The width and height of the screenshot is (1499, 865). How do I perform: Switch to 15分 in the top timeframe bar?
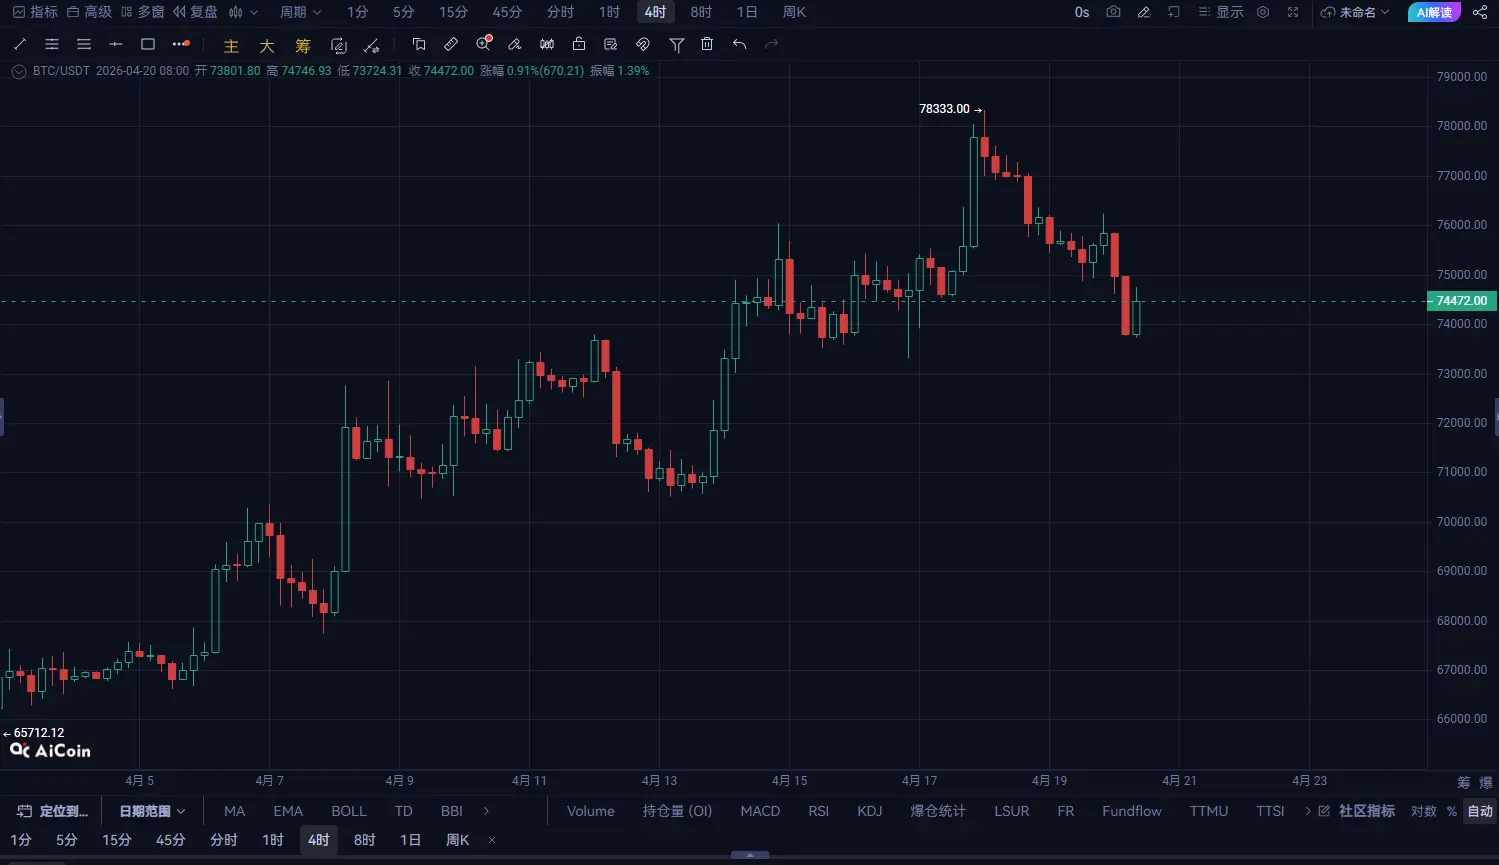click(x=453, y=12)
